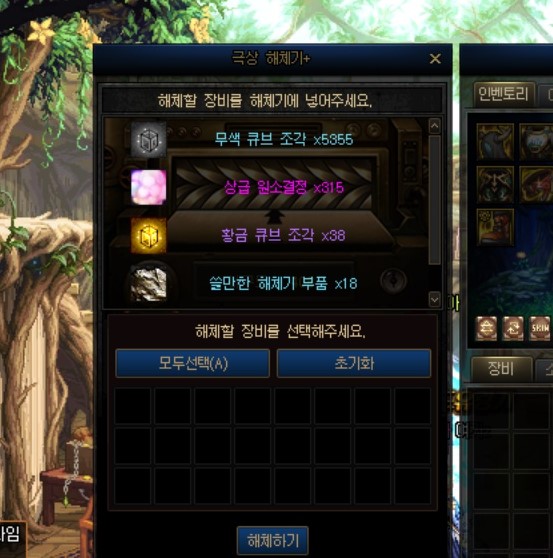Click the 황금 큐브 조각 gold cube icon
This screenshot has width=553, height=558.
[x=148, y=235]
